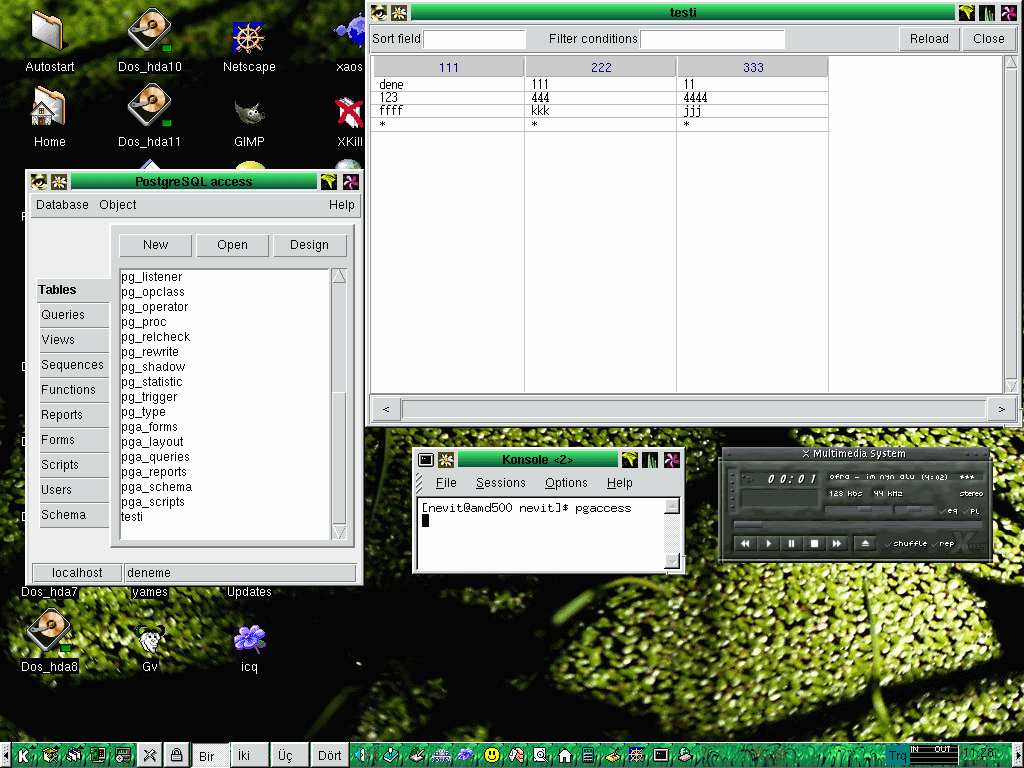Click the Filter conditions input box
The image size is (1024, 768).
point(712,39)
